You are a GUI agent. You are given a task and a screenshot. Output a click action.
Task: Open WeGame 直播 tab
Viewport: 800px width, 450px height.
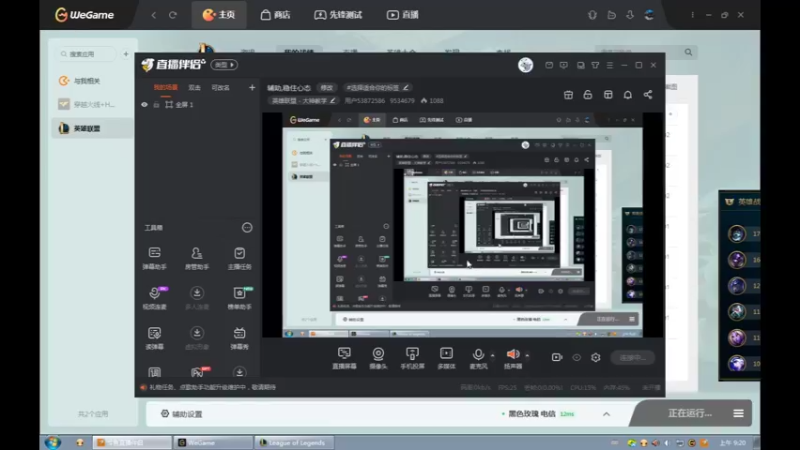tap(403, 15)
